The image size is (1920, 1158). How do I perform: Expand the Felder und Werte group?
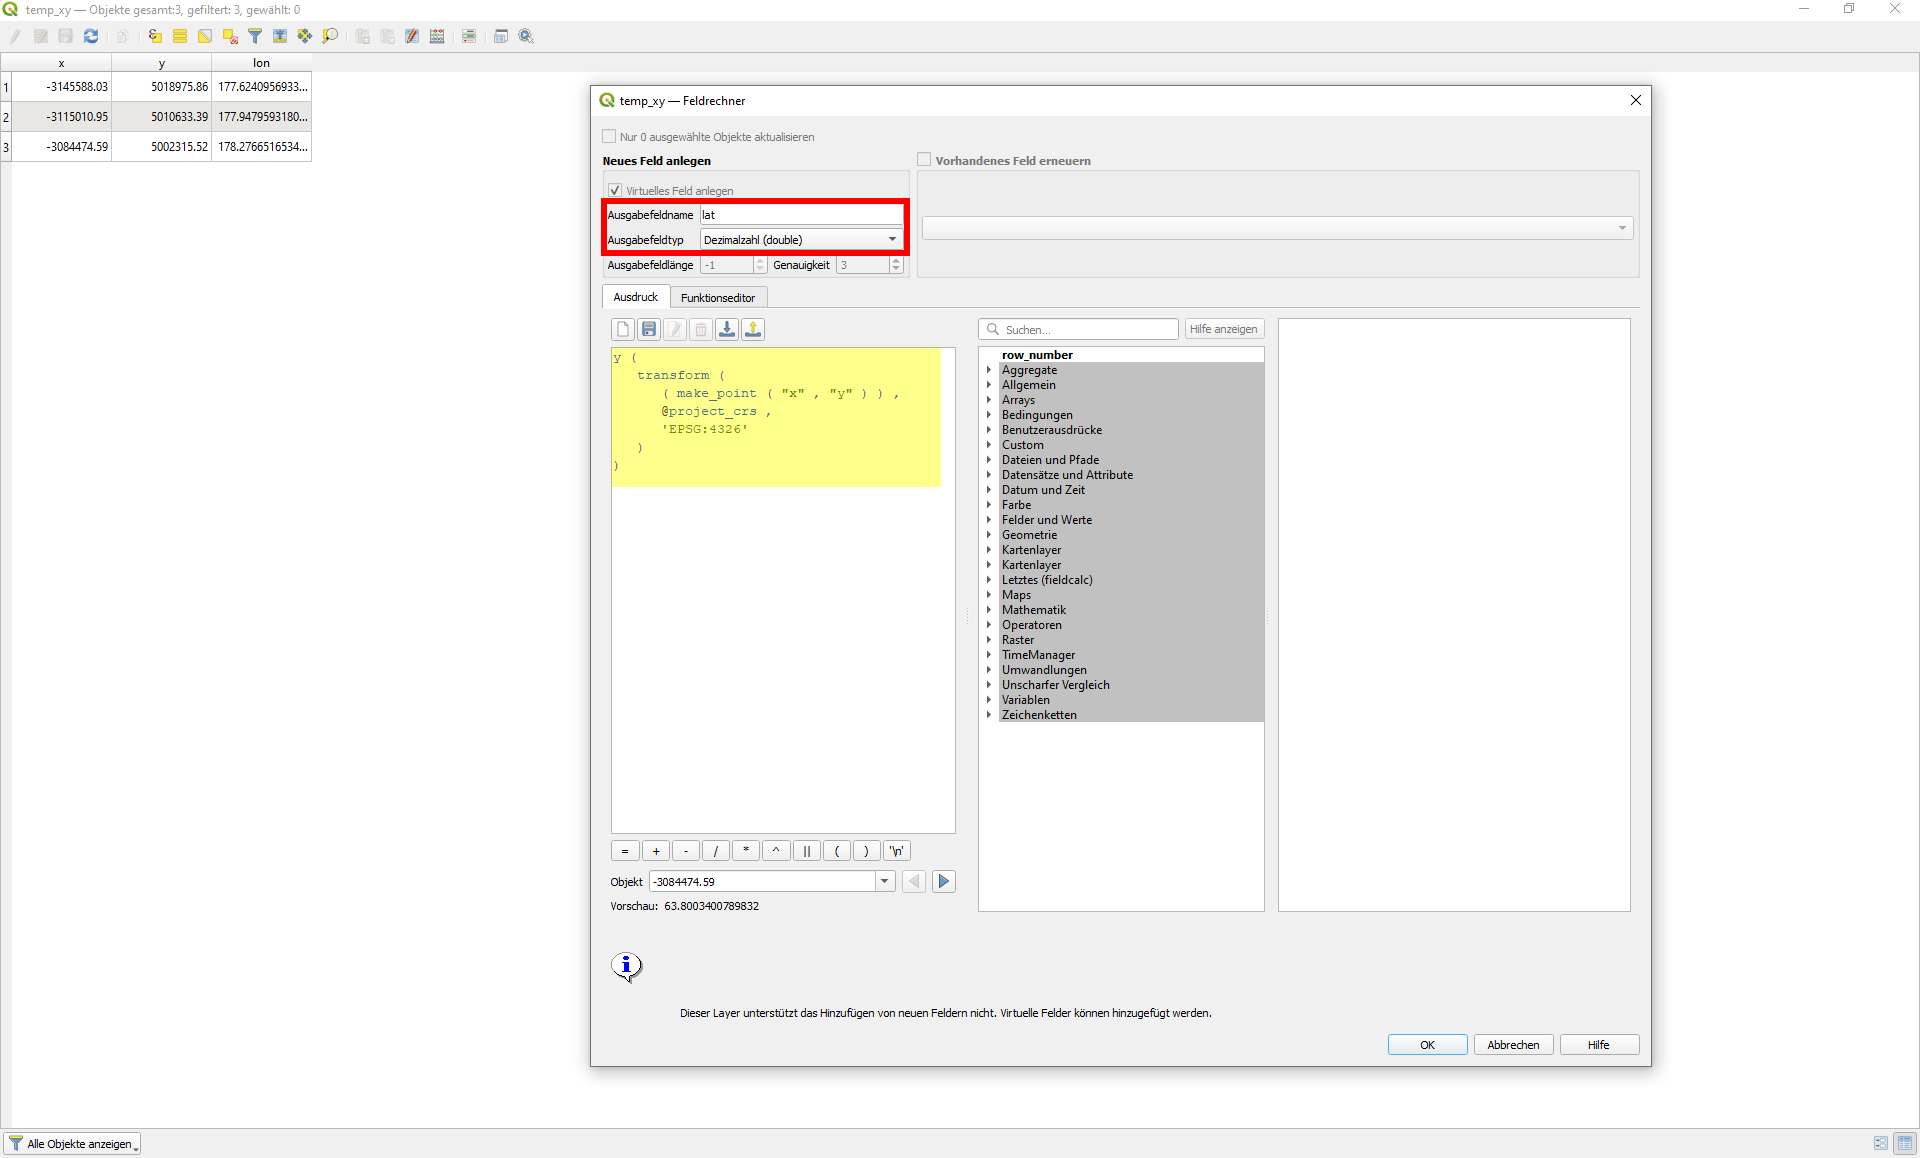click(x=989, y=520)
